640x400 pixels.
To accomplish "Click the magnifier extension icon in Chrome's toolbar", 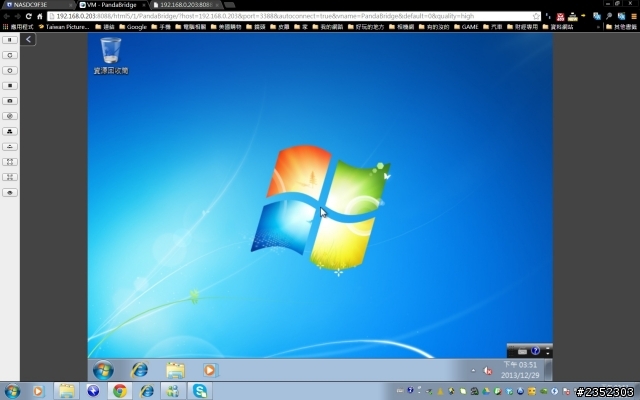I will click(609, 16).
